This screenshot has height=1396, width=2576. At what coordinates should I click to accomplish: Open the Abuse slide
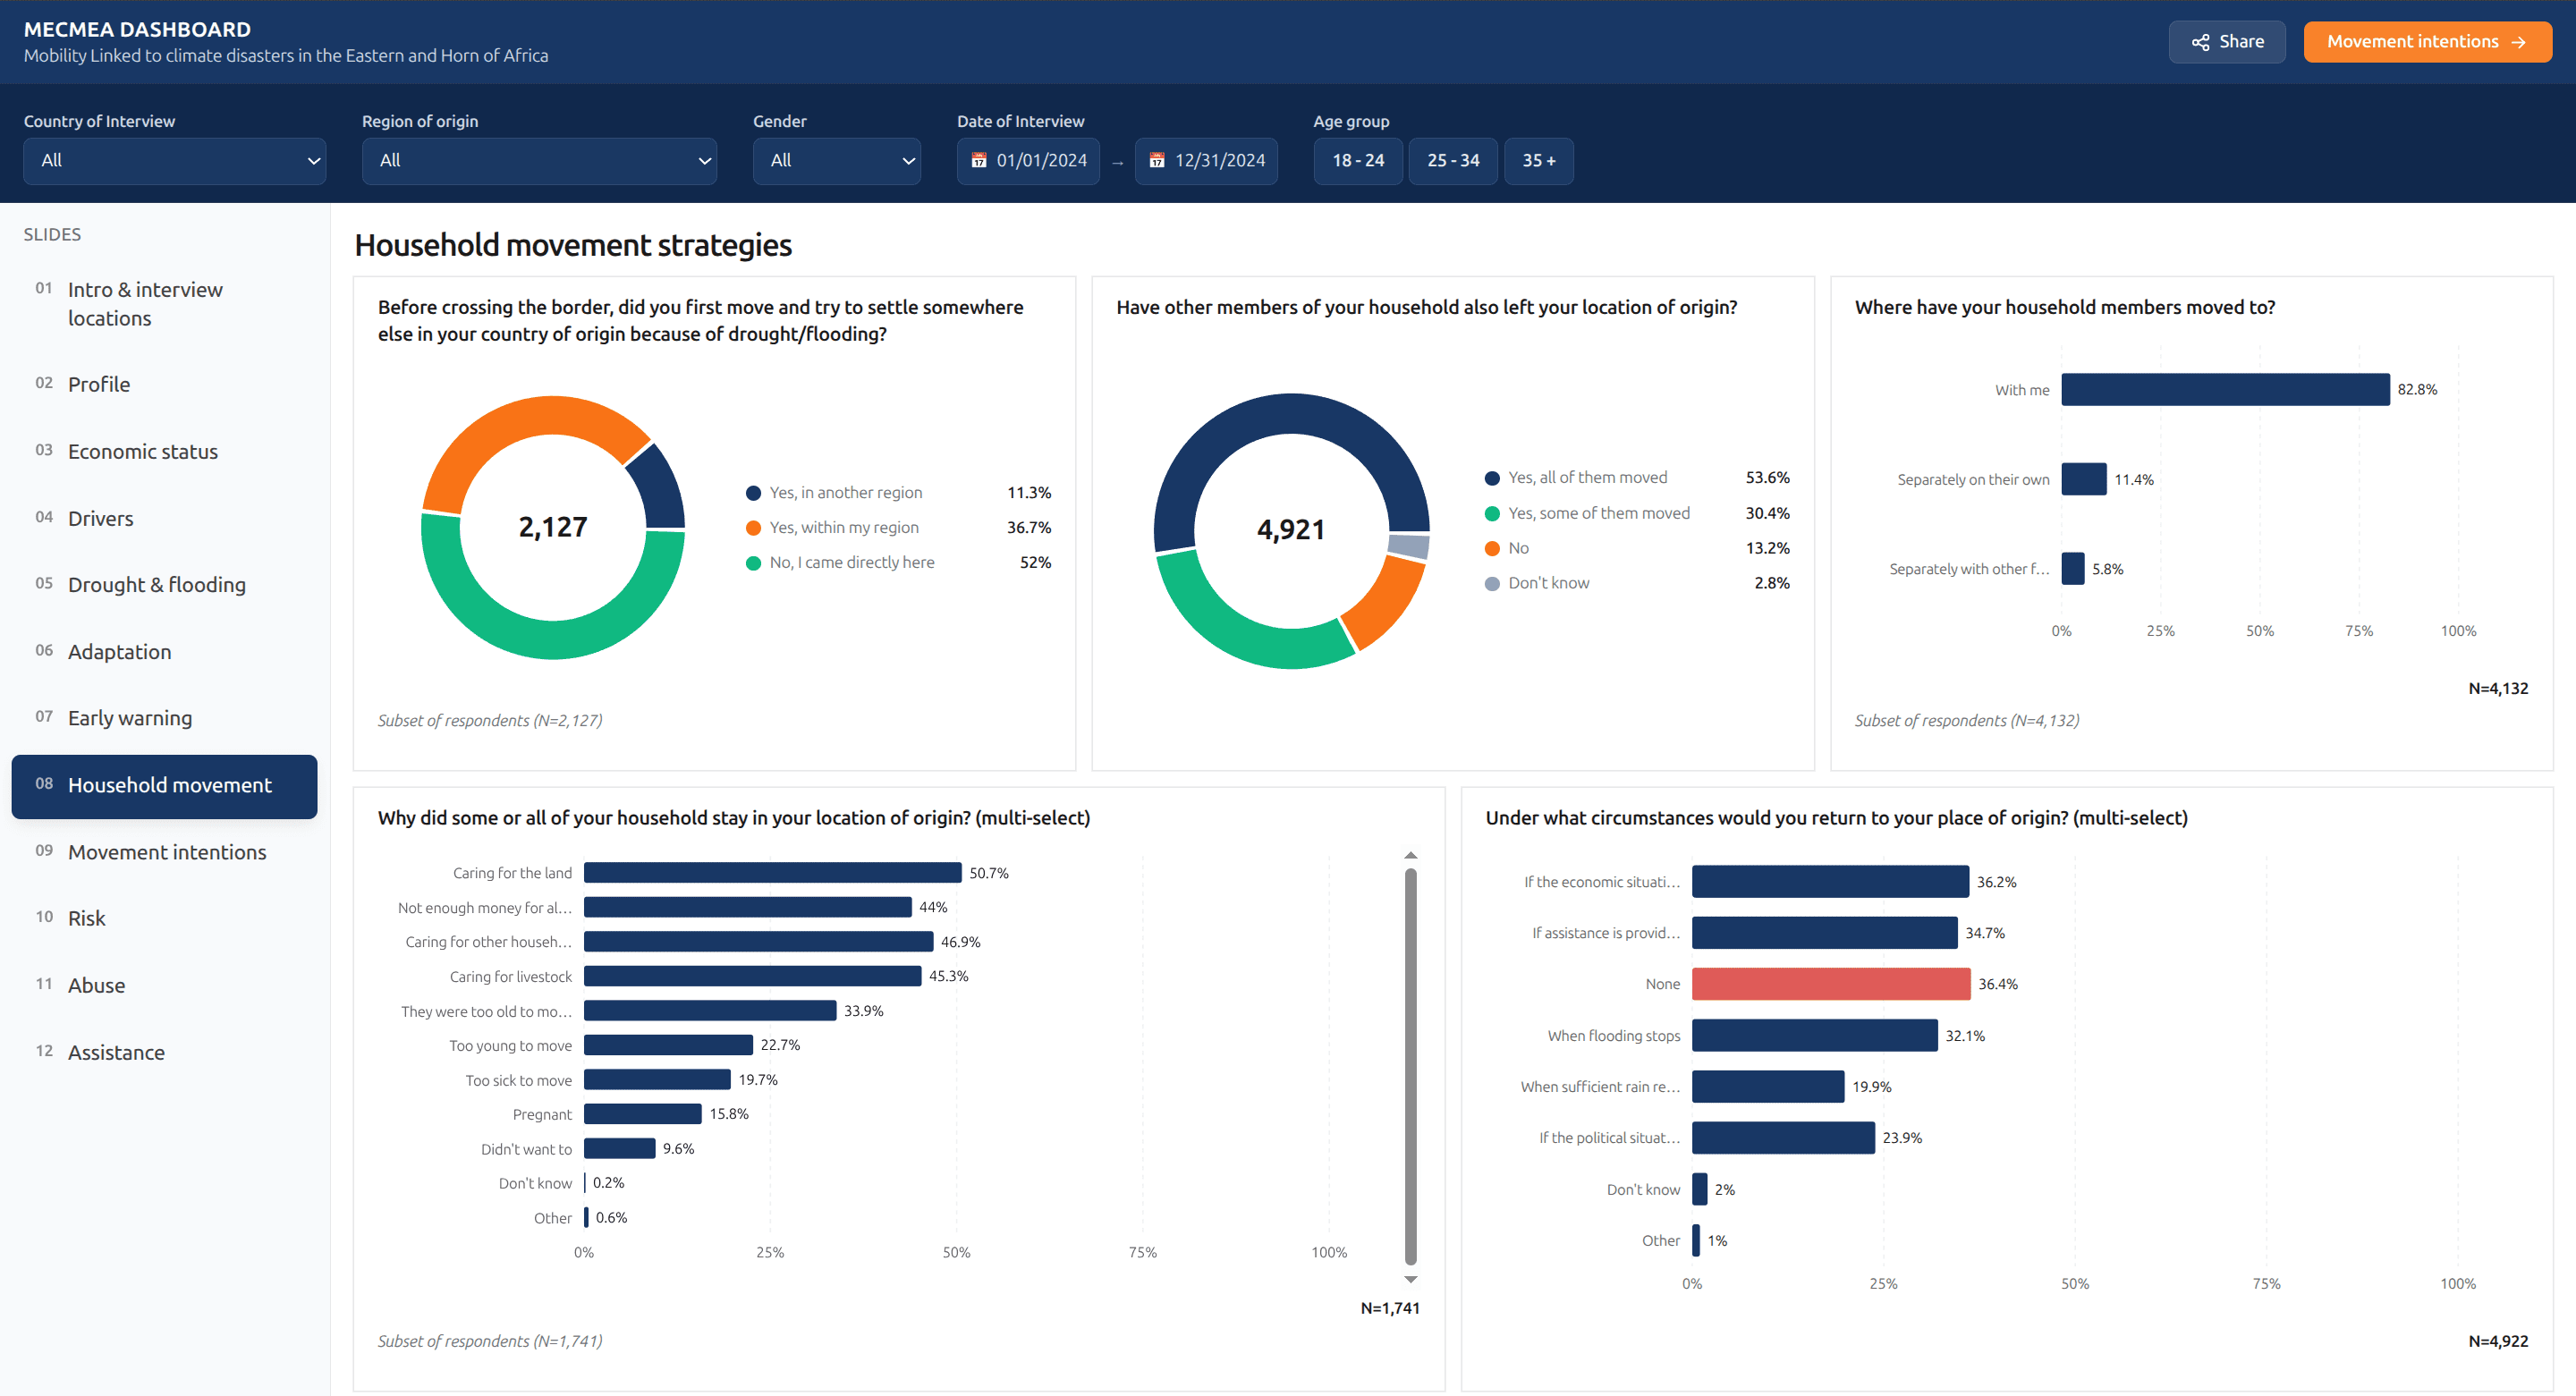164,986
